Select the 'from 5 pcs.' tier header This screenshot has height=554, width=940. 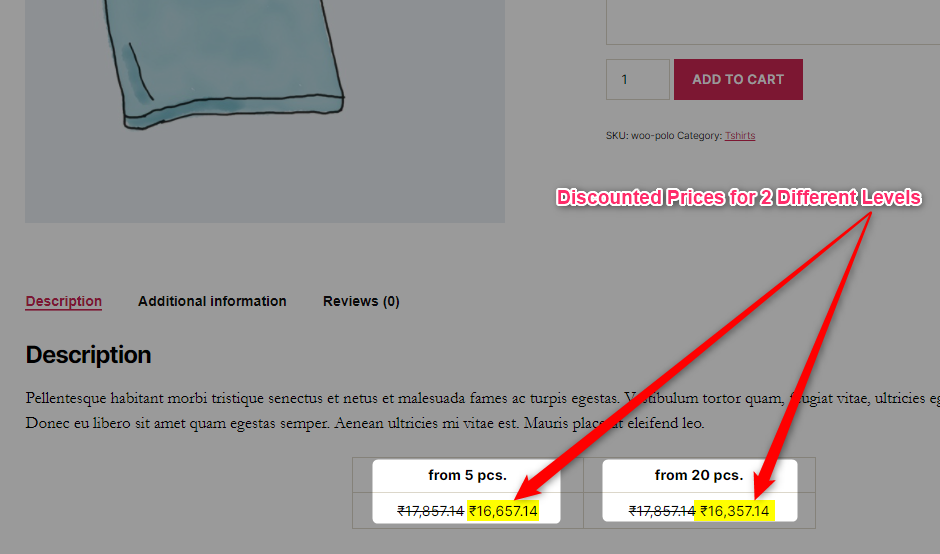click(468, 475)
